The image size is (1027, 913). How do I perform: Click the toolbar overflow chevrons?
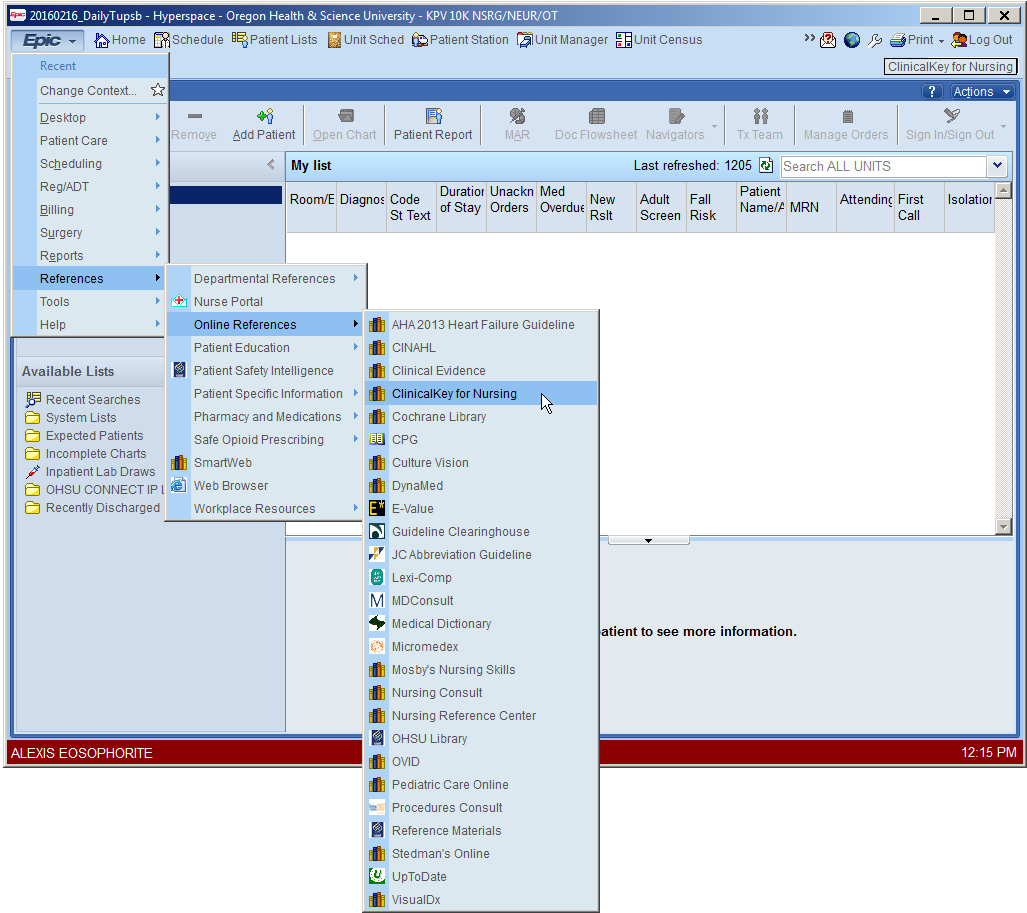point(810,38)
